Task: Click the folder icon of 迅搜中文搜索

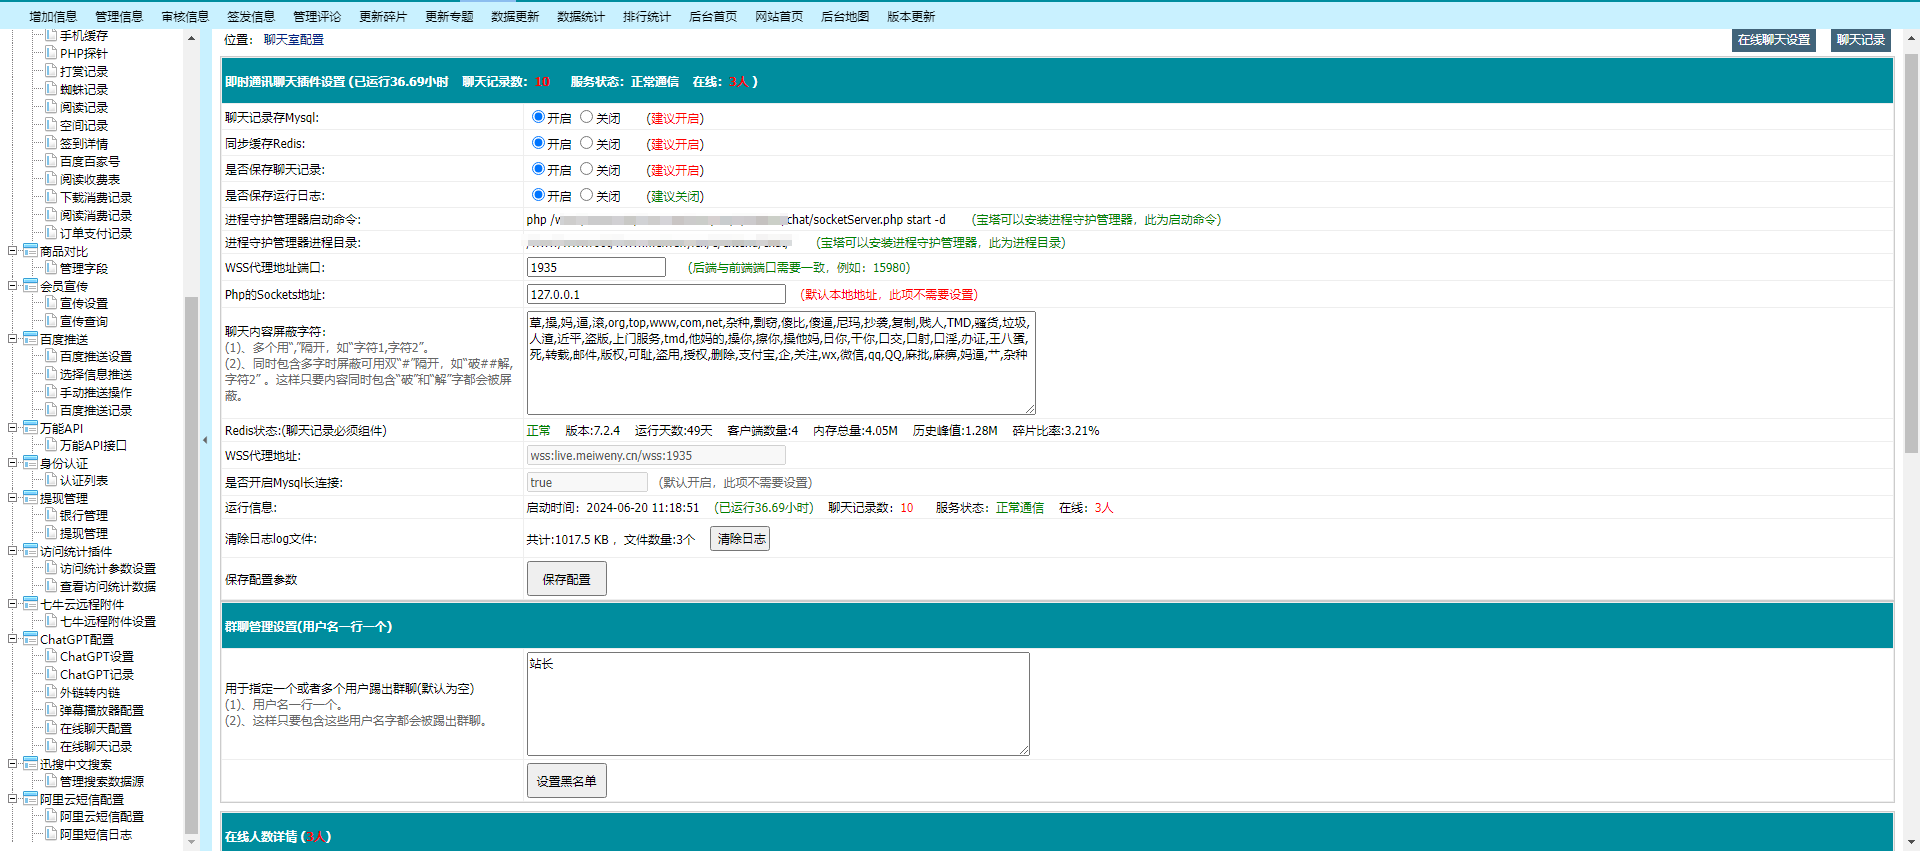Action: pyautogui.click(x=31, y=764)
